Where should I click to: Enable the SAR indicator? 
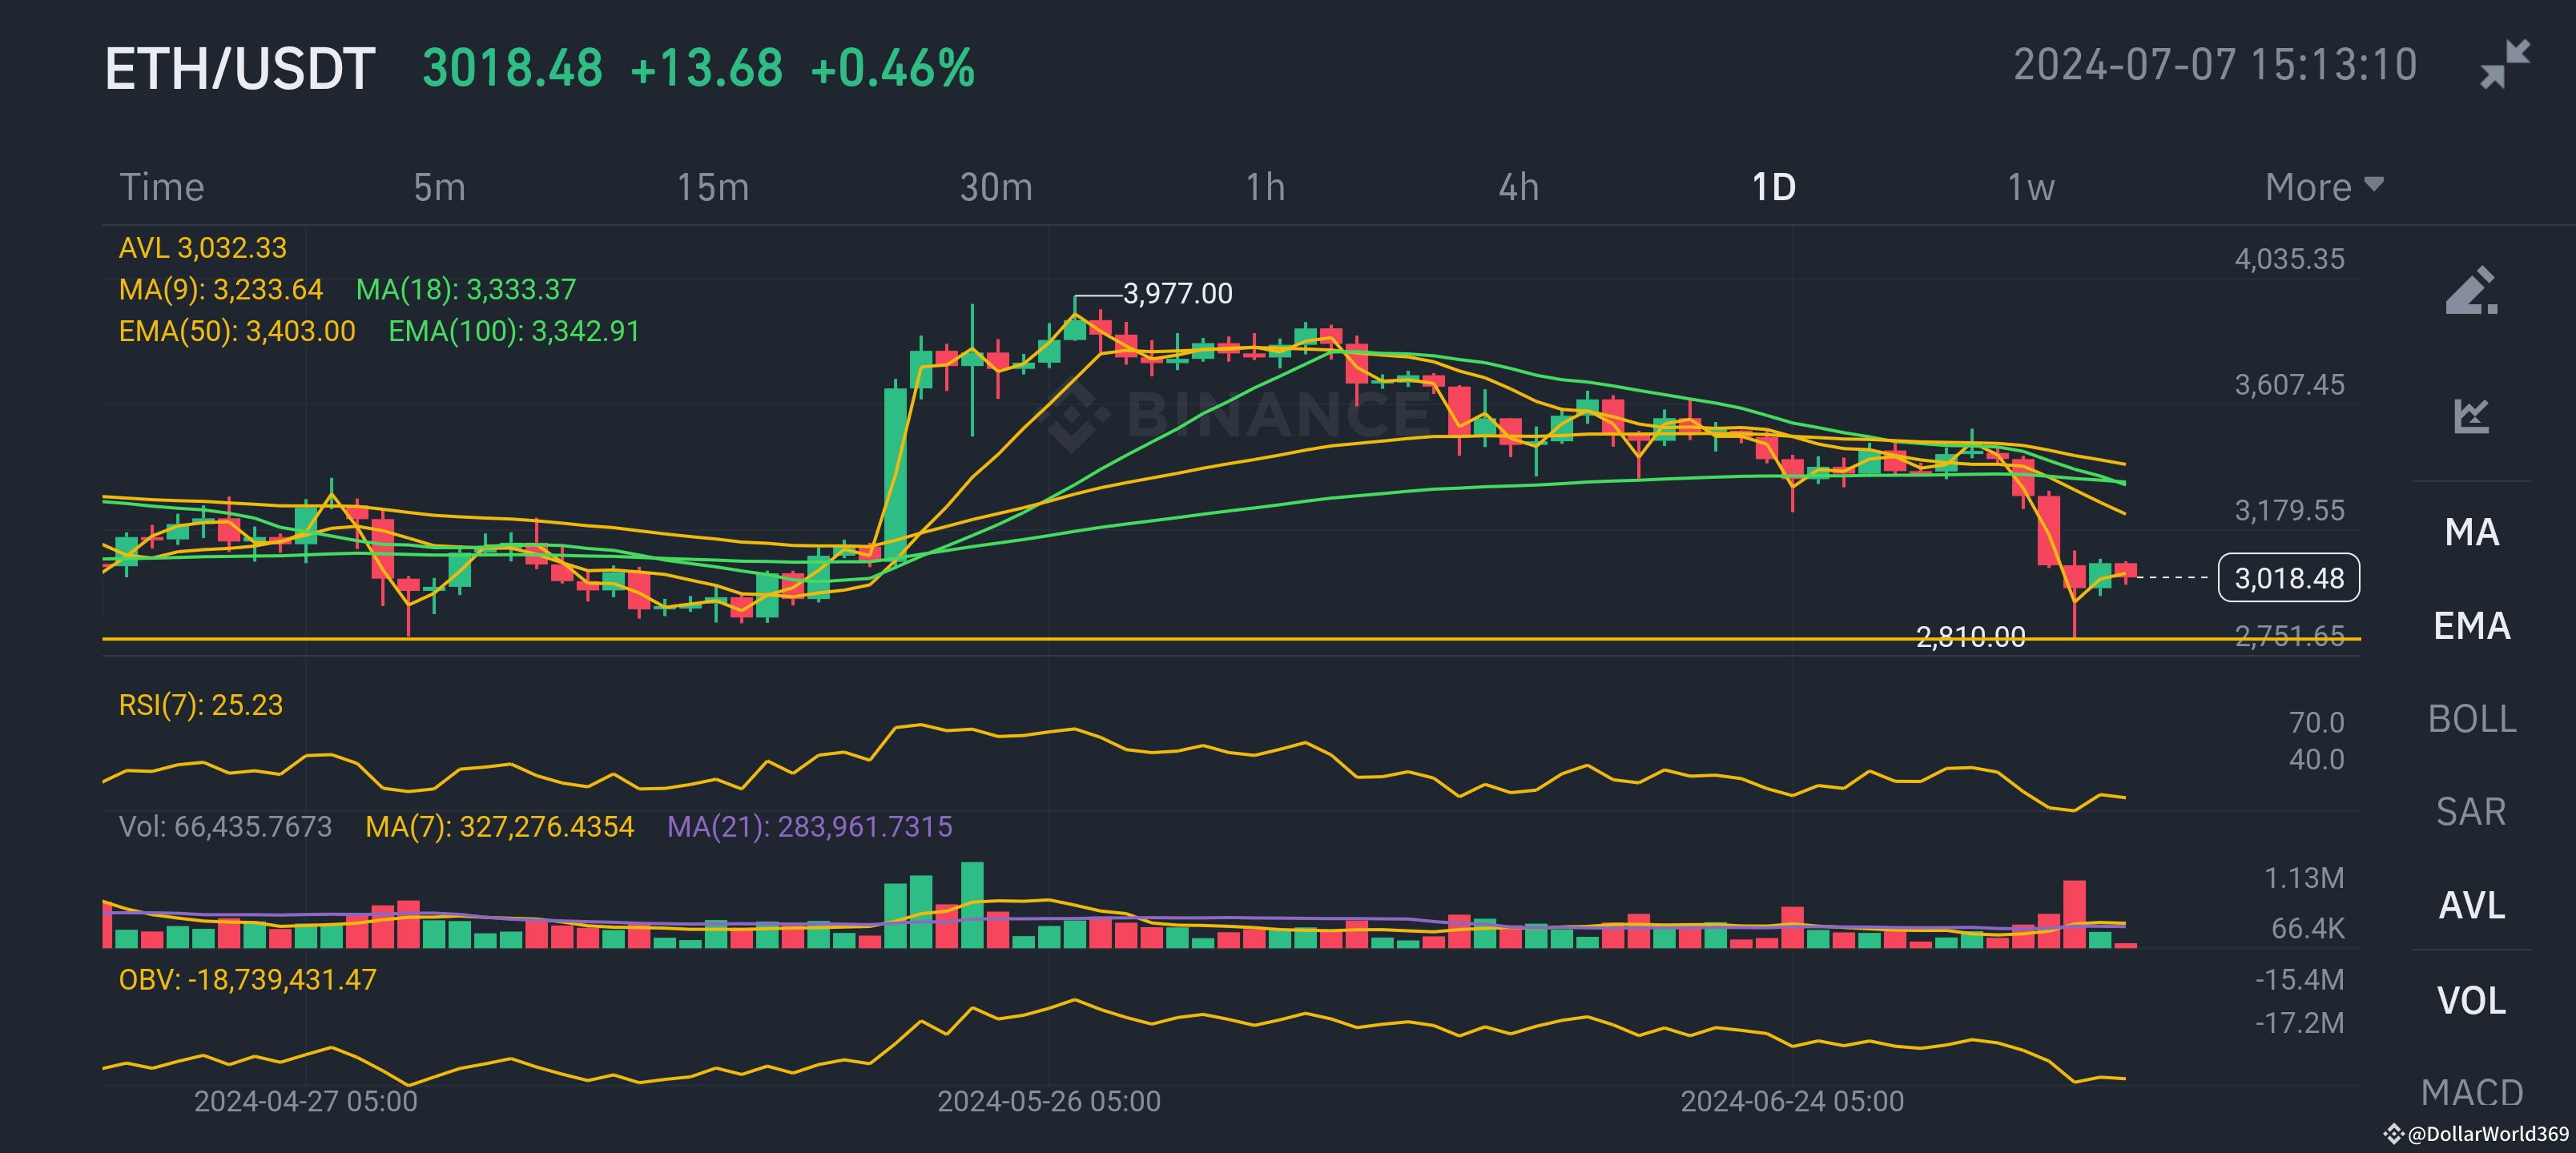pyautogui.click(x=2471, y=811)
